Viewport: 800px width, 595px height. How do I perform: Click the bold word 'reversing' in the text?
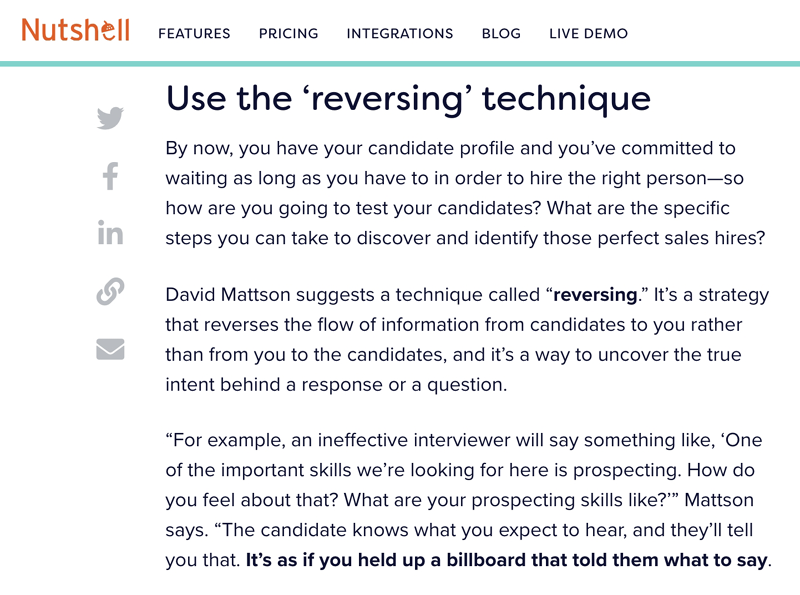pos(595,295)
